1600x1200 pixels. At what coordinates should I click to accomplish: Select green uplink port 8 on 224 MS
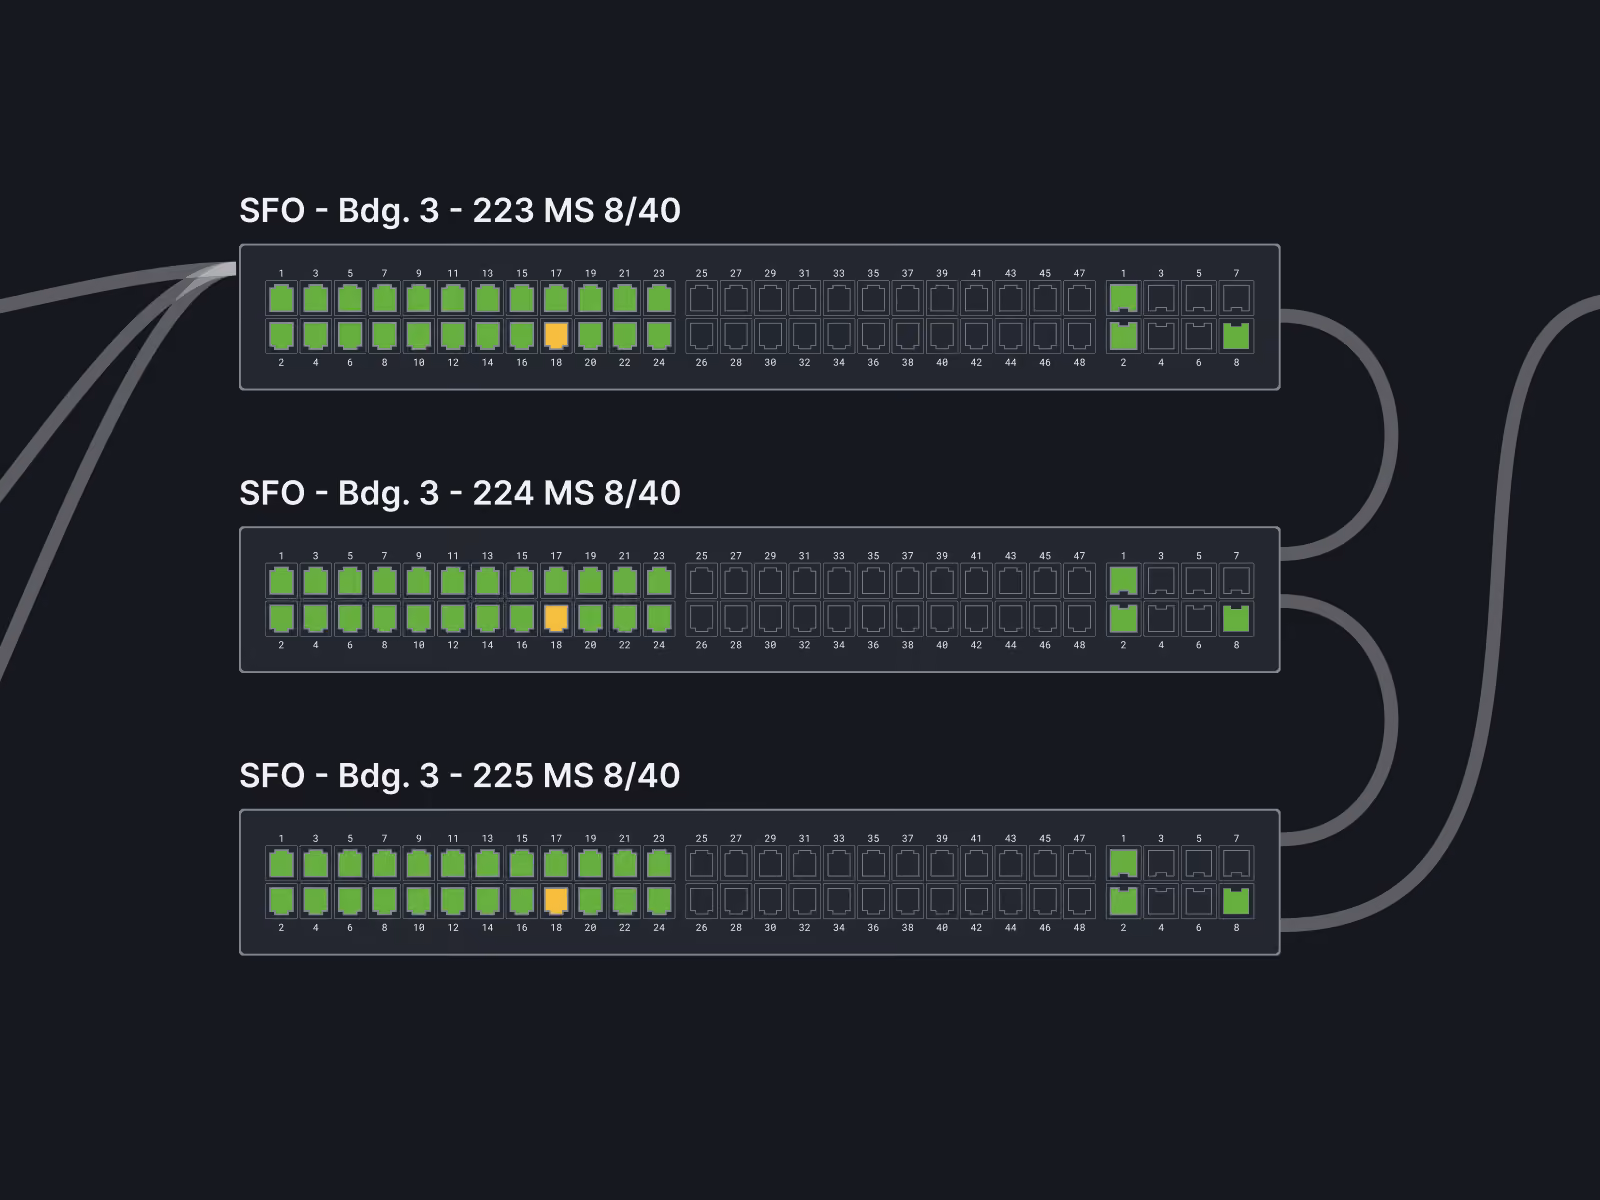pos(1237,618)
